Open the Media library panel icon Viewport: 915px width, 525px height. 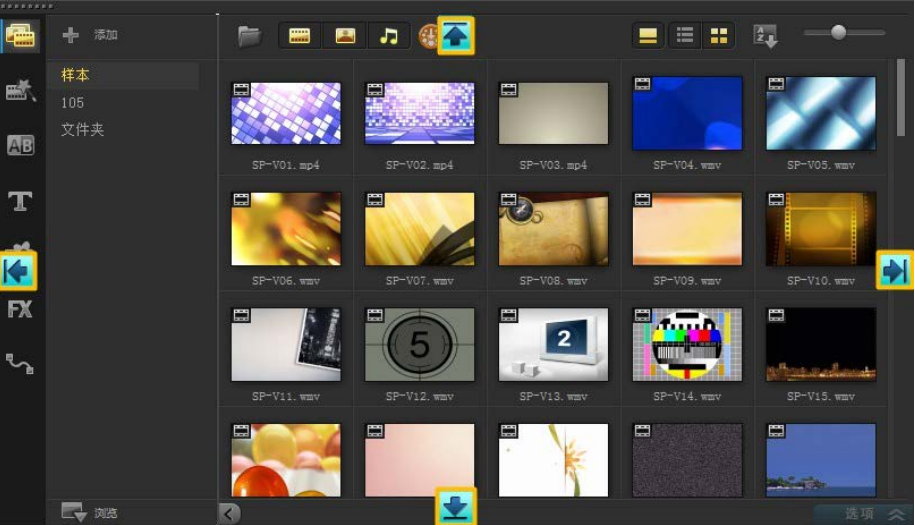[x=21, y=37]
